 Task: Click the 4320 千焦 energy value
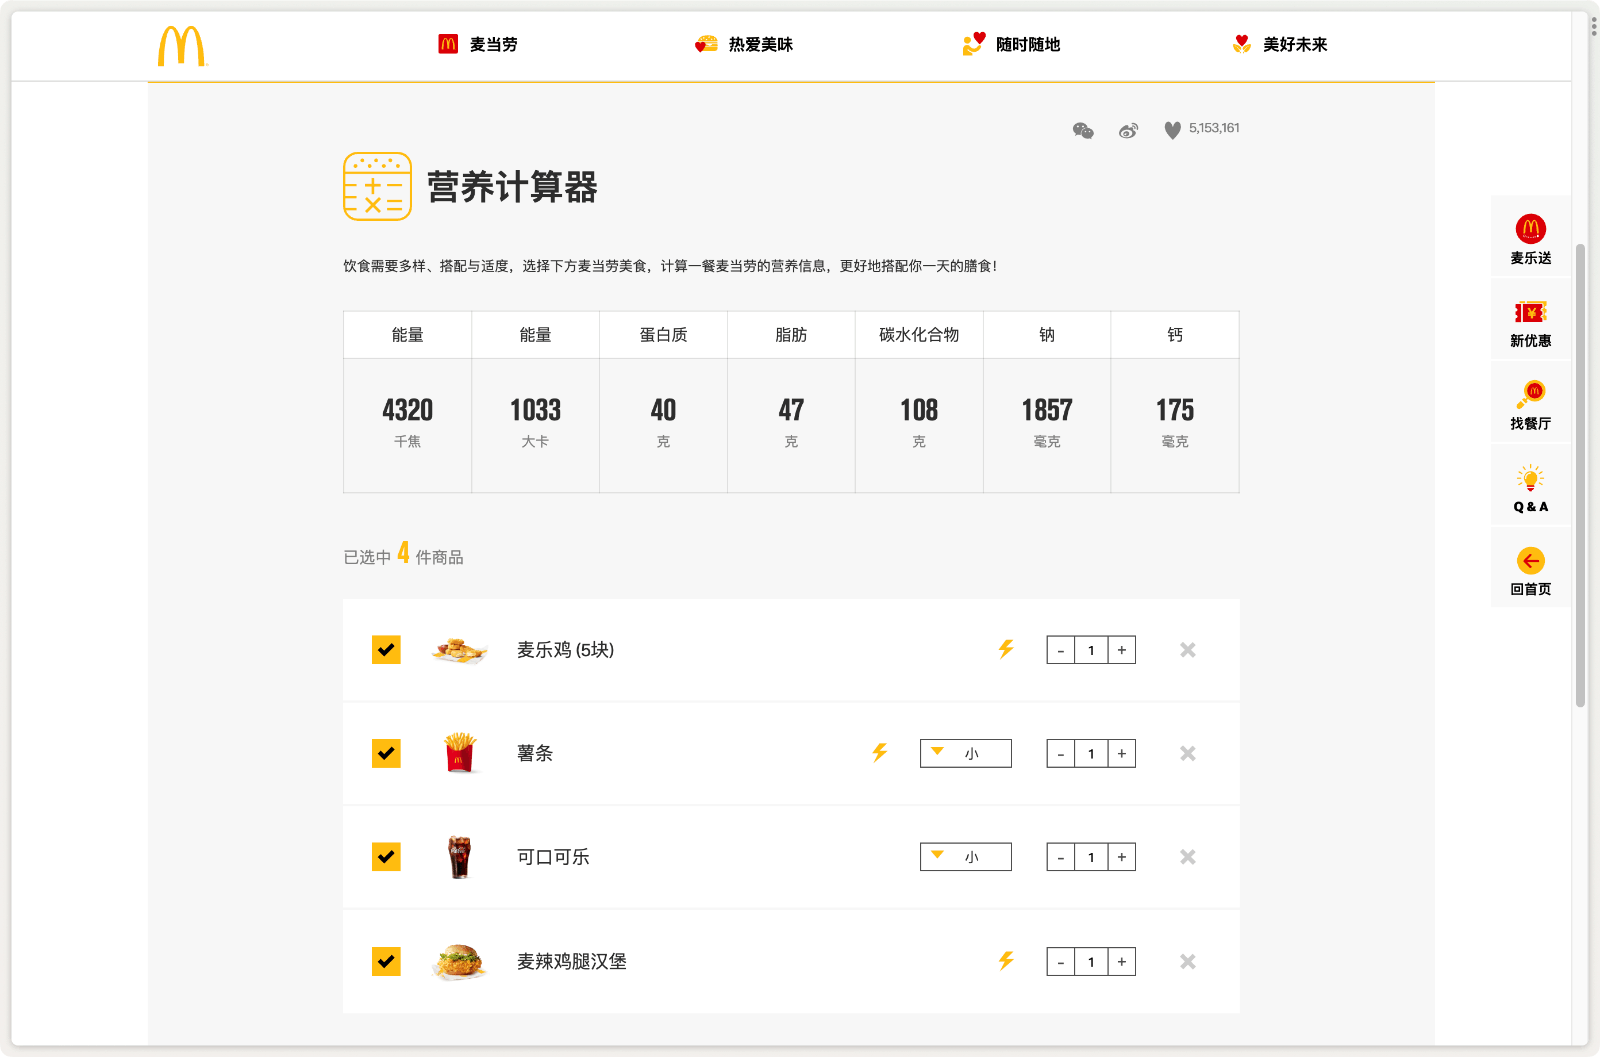(407, 423)
